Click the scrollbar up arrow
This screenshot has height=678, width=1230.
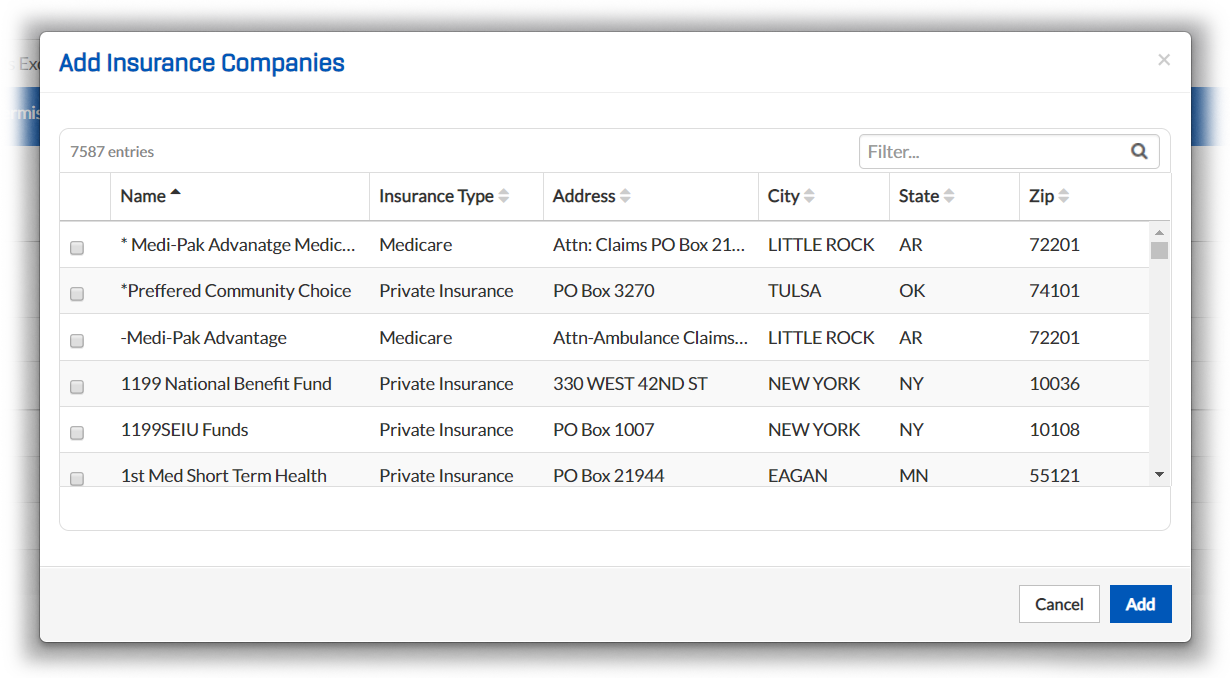coord(1160,231)
